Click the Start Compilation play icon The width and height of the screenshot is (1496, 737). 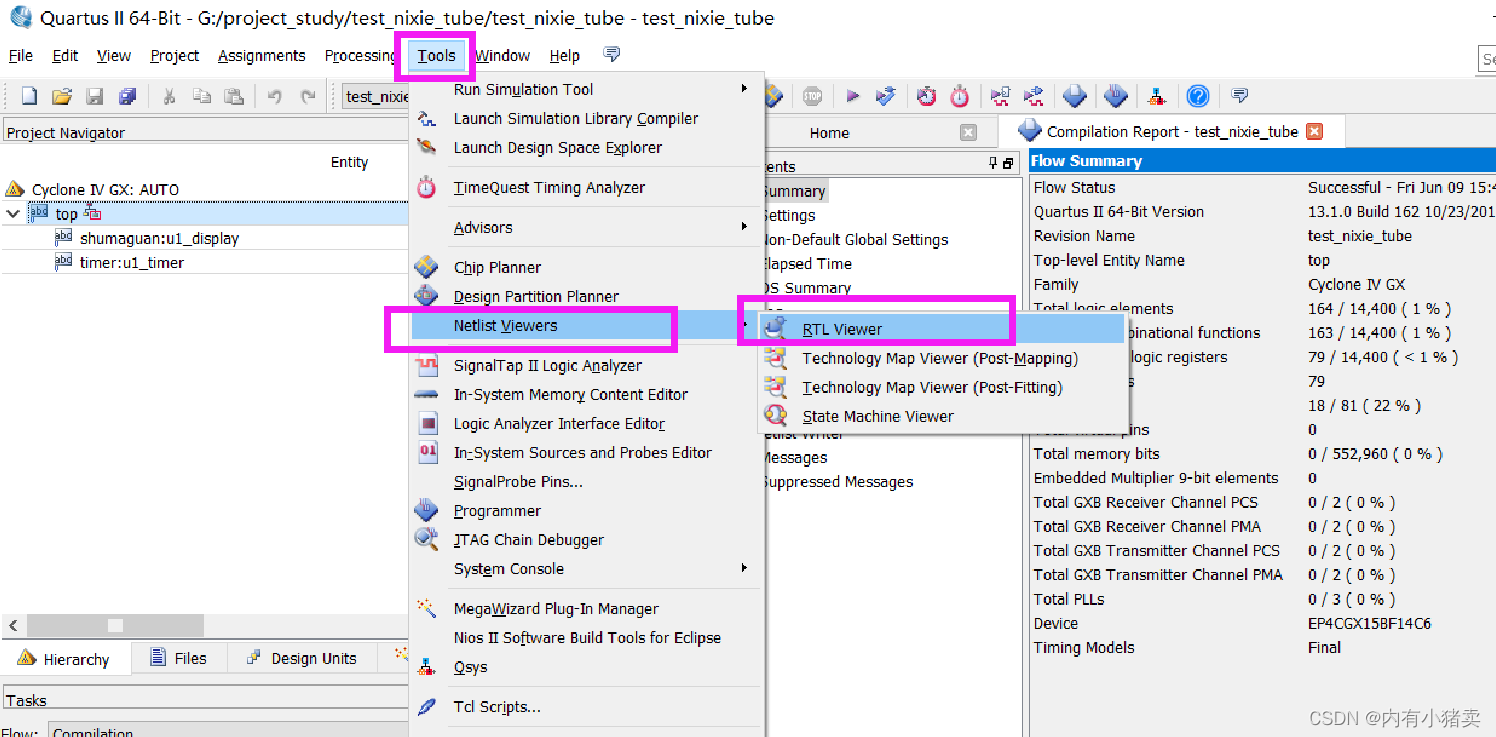click(x=852, y=96)
